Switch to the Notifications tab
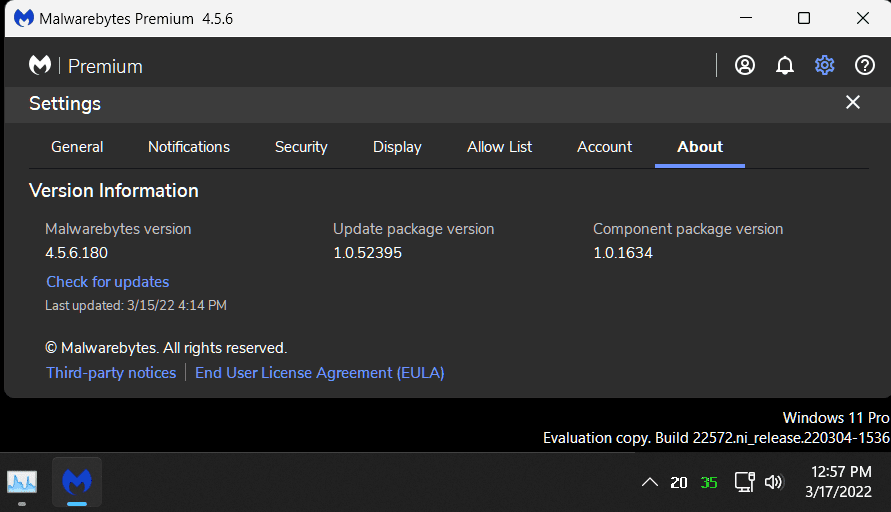Screen dimensions: 891x512 point(189,147)
